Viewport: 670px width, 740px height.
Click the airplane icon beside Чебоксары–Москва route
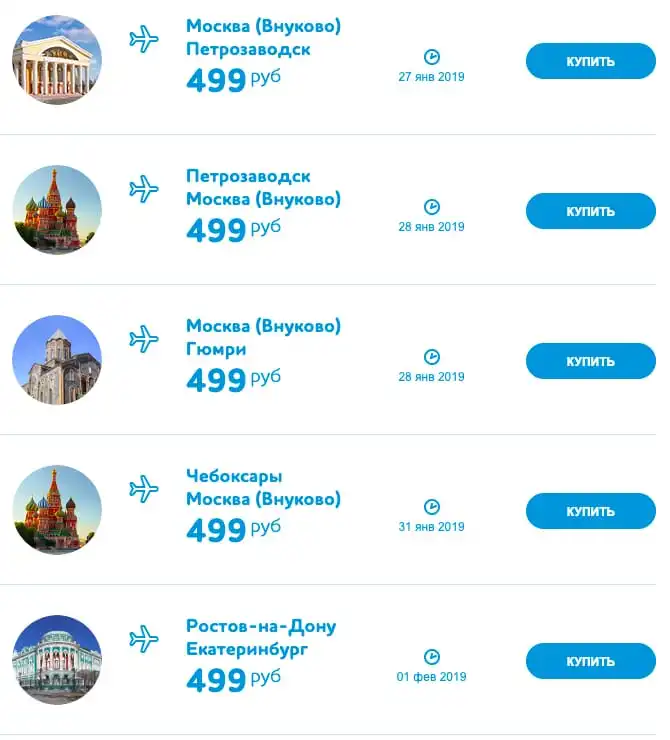(x=144, y=489)
